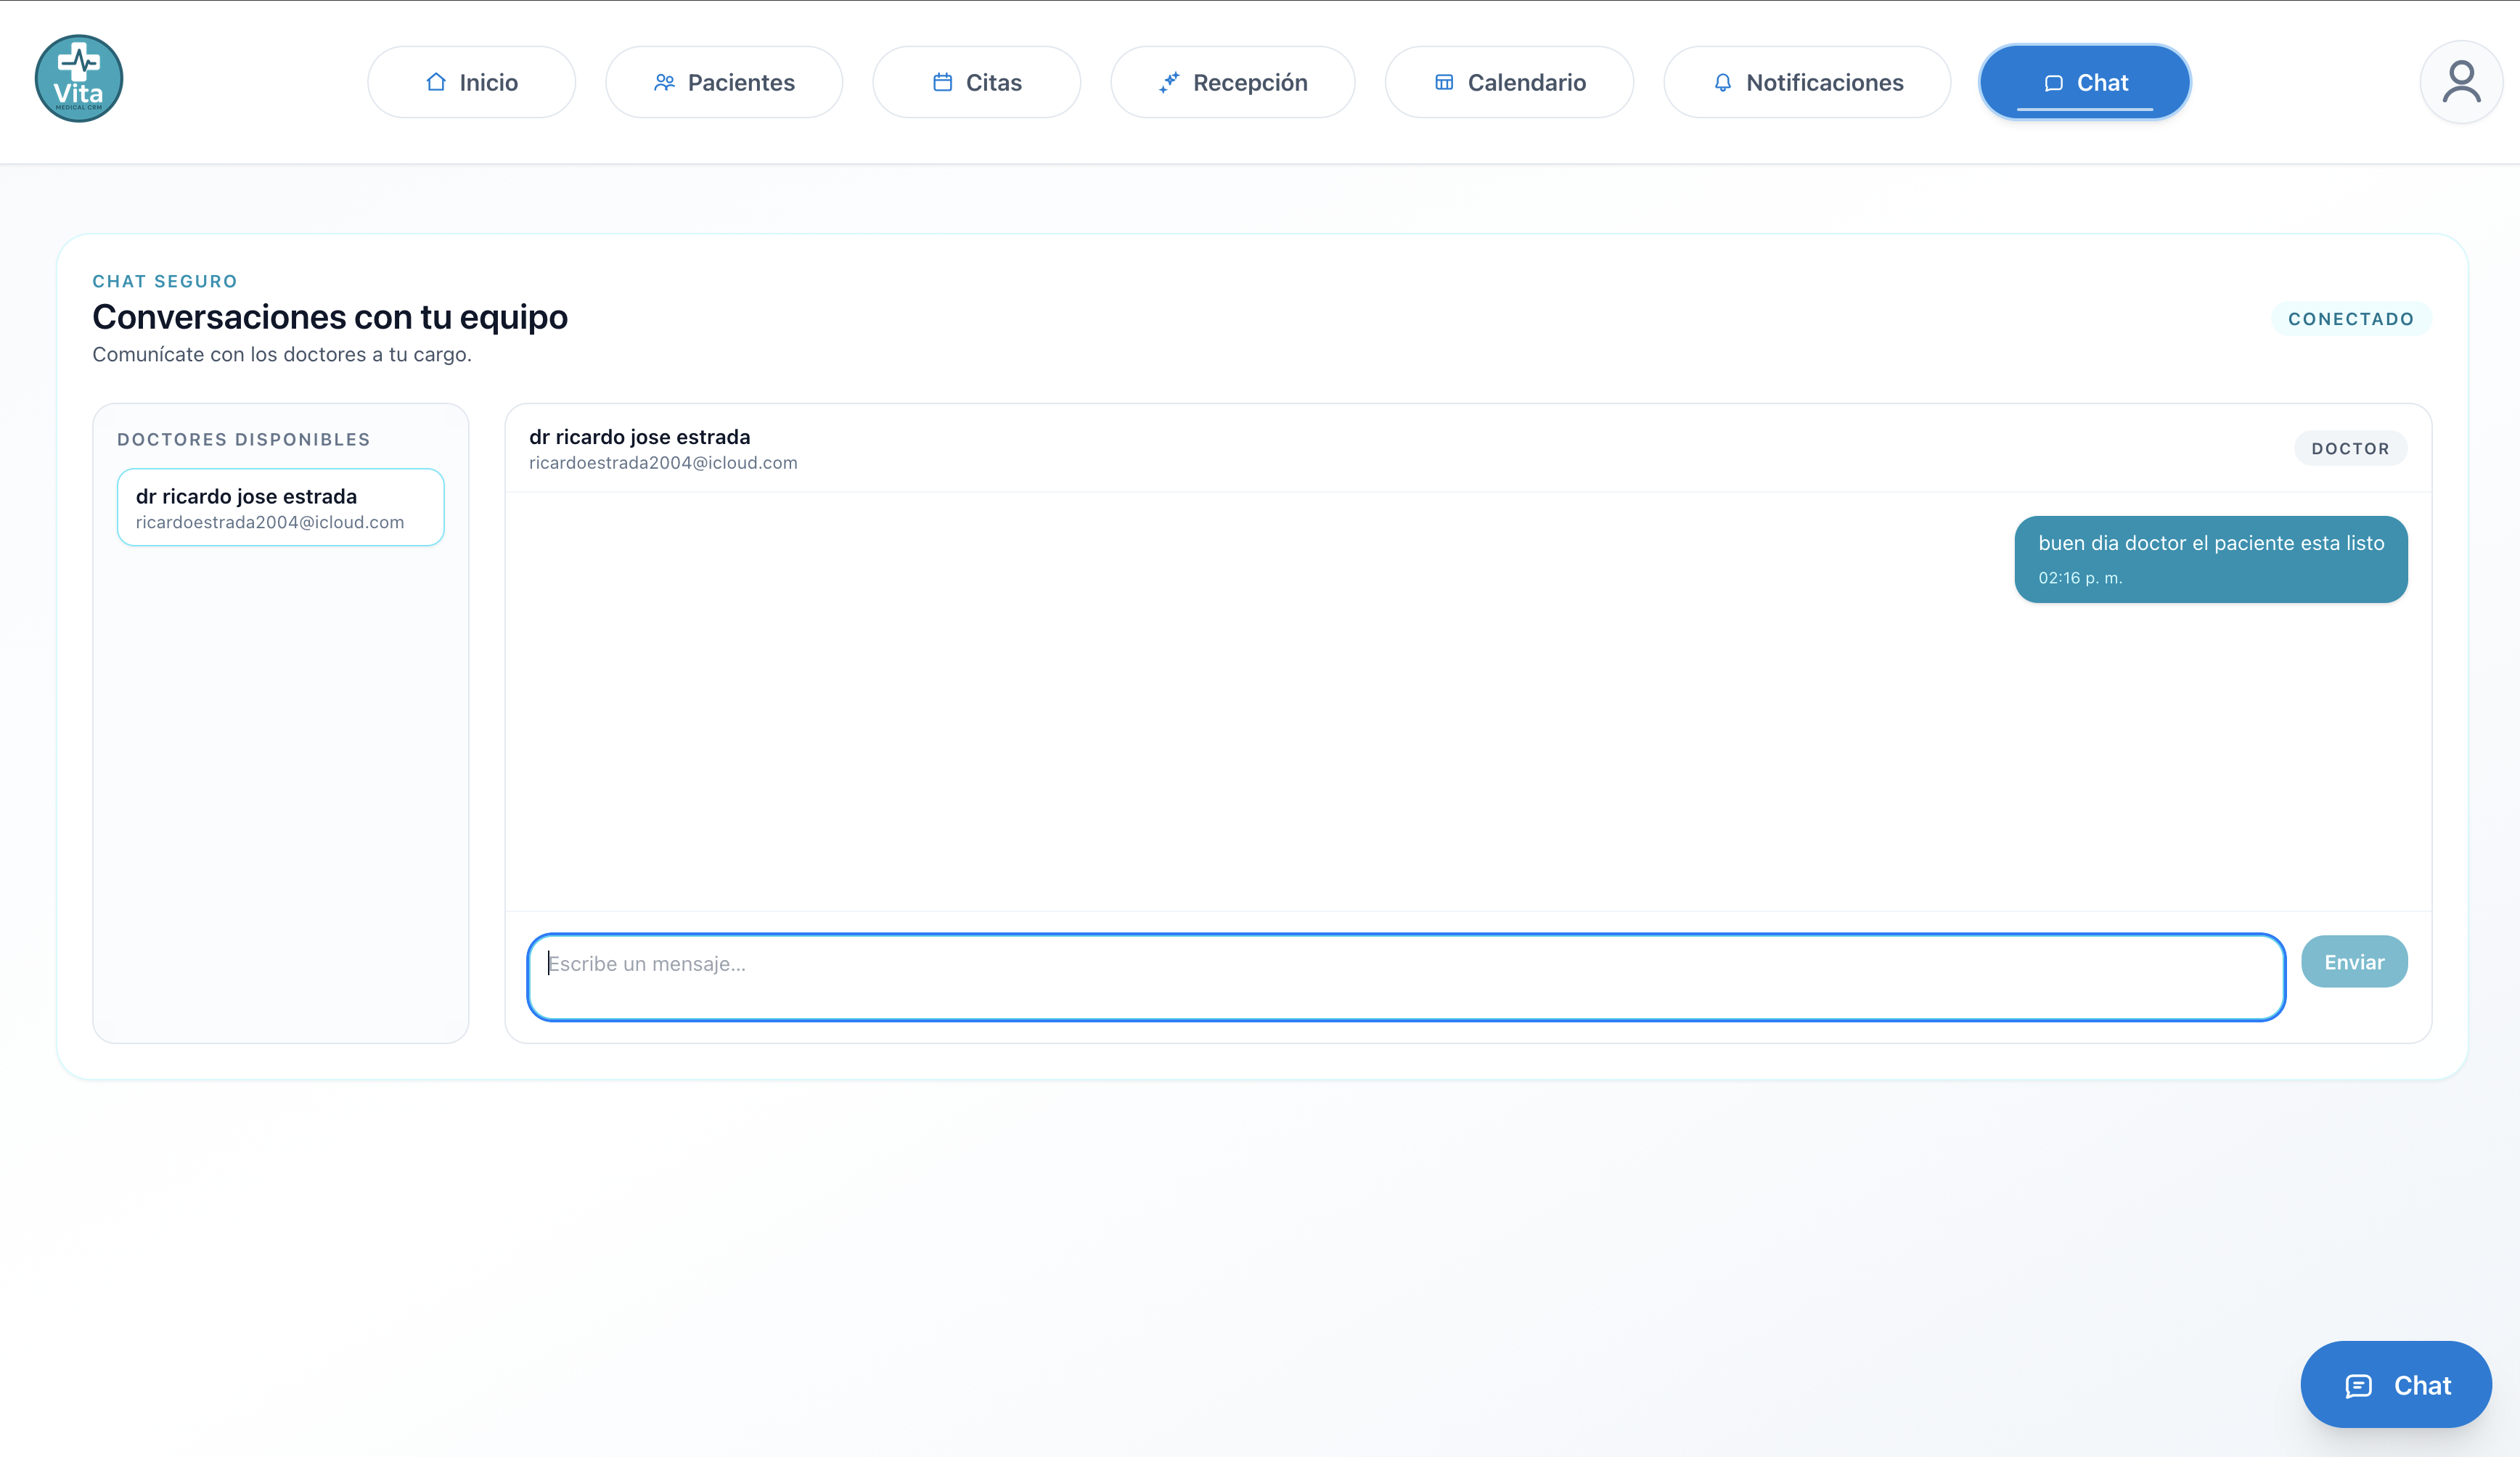Click the house icon in Inicio

(x=436, y=82)
